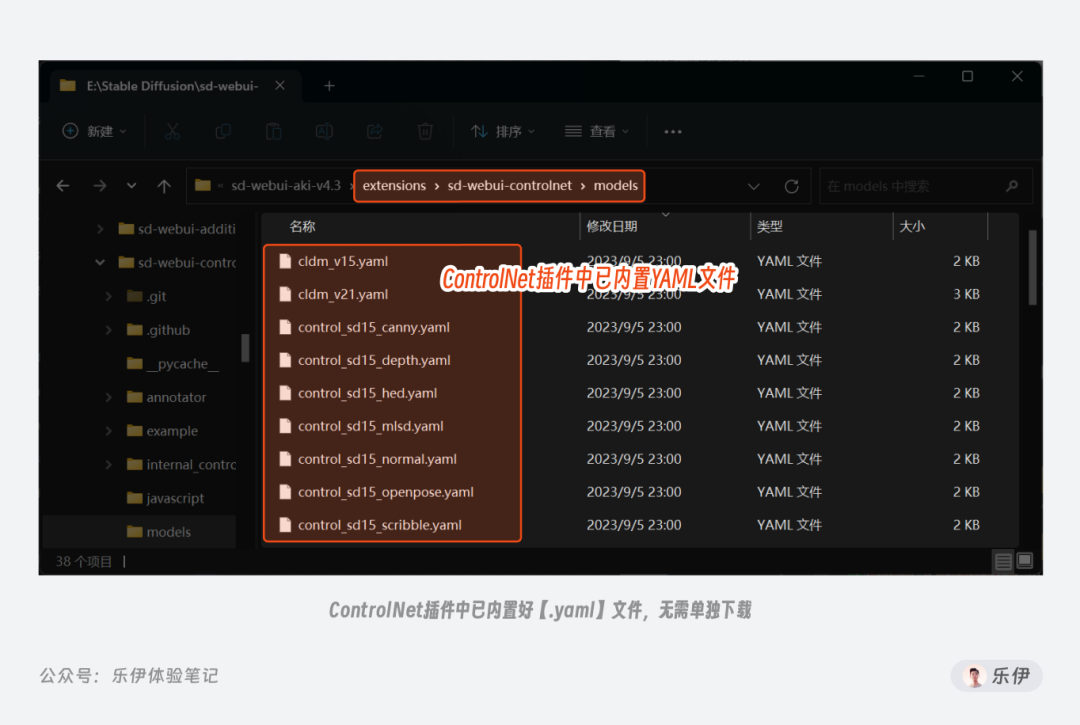Click the Cut icon in the toolbar
Screen dimensions: 1080x725
pos(172,131)
